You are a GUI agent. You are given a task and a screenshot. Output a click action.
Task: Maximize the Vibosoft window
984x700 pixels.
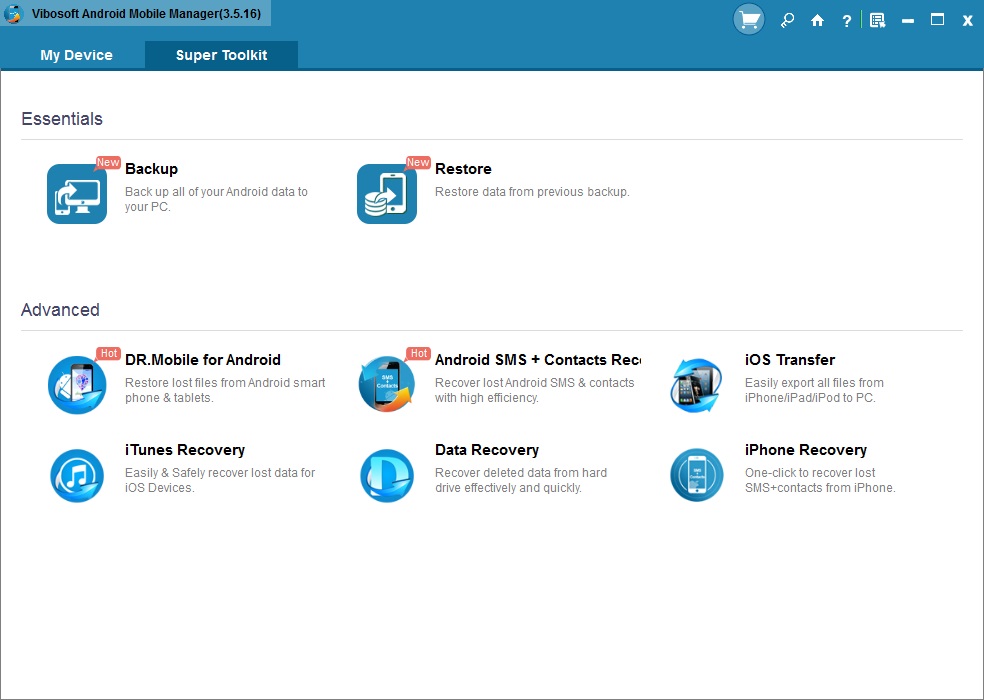(937, 19)
